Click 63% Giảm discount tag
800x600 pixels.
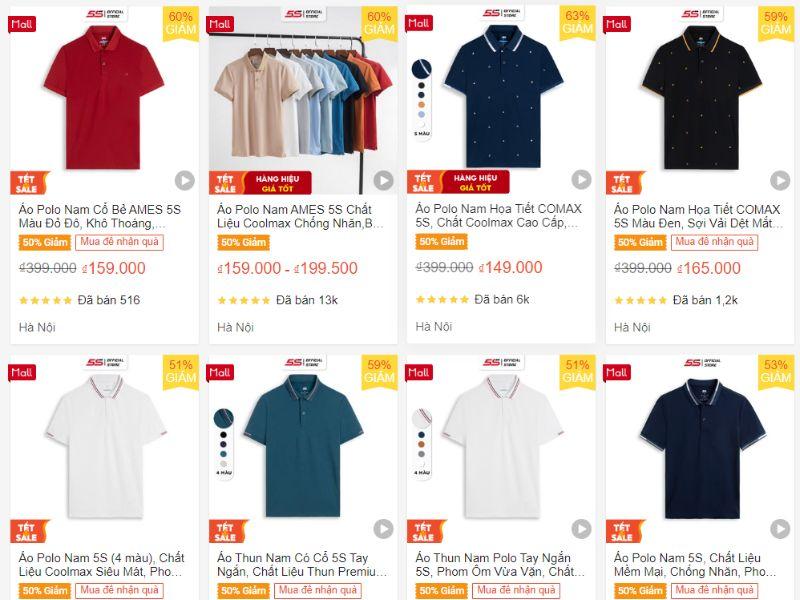577,23
